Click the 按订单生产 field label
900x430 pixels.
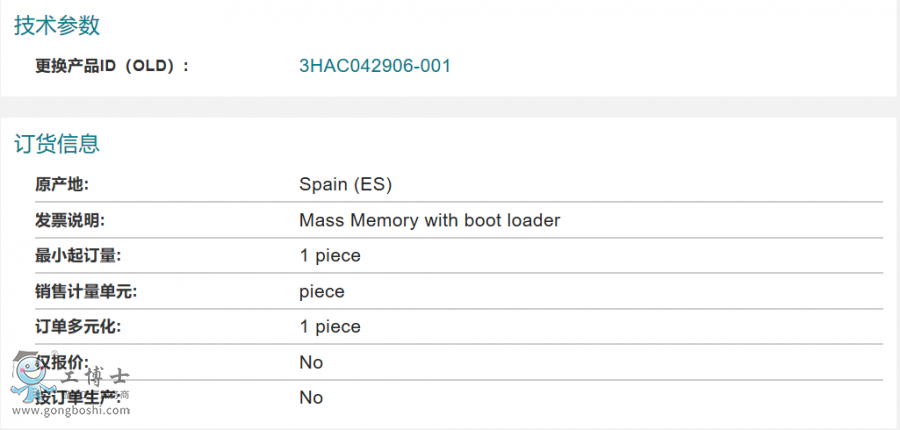80,397
